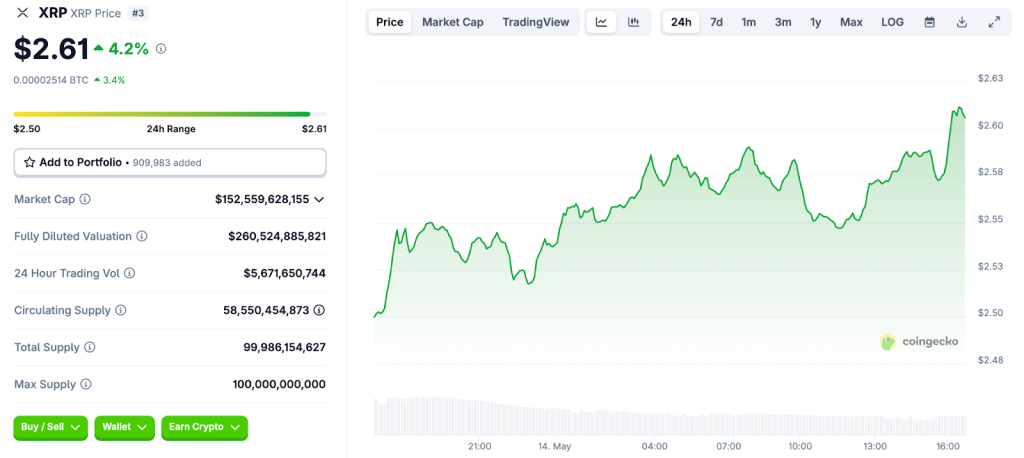Click the info icon next to Circulating Supply label
Viewport: 1024px width, 458px height.
(x=121, y=310)
